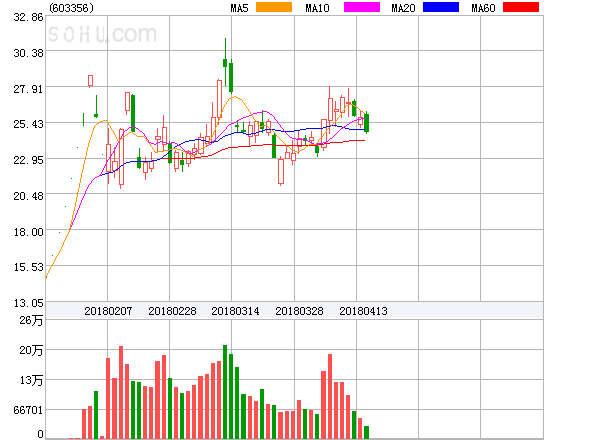Click the 18.00 price axis label
600x440 pixels.
28,232
